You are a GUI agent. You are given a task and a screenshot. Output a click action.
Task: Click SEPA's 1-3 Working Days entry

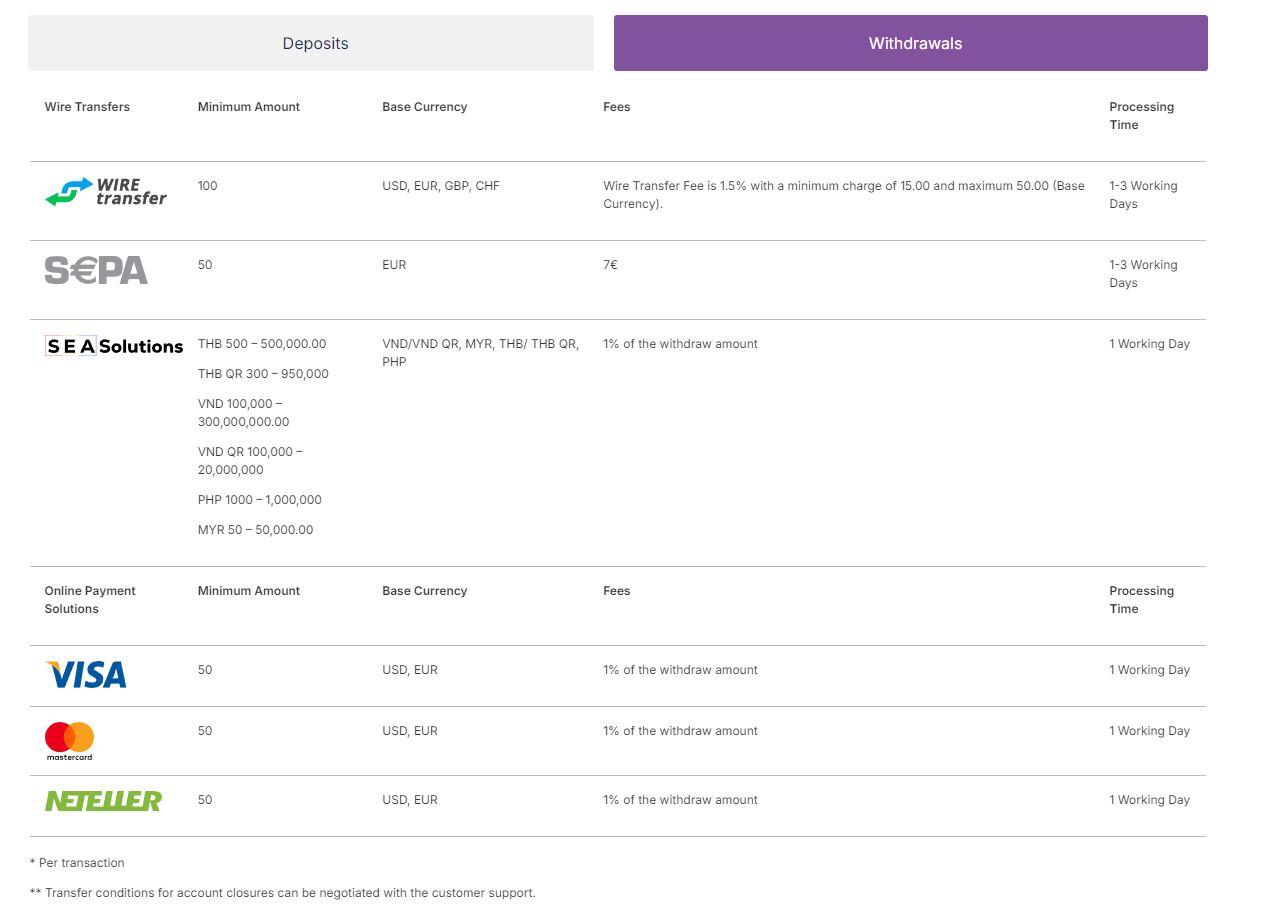click(x=1143, y=274)
